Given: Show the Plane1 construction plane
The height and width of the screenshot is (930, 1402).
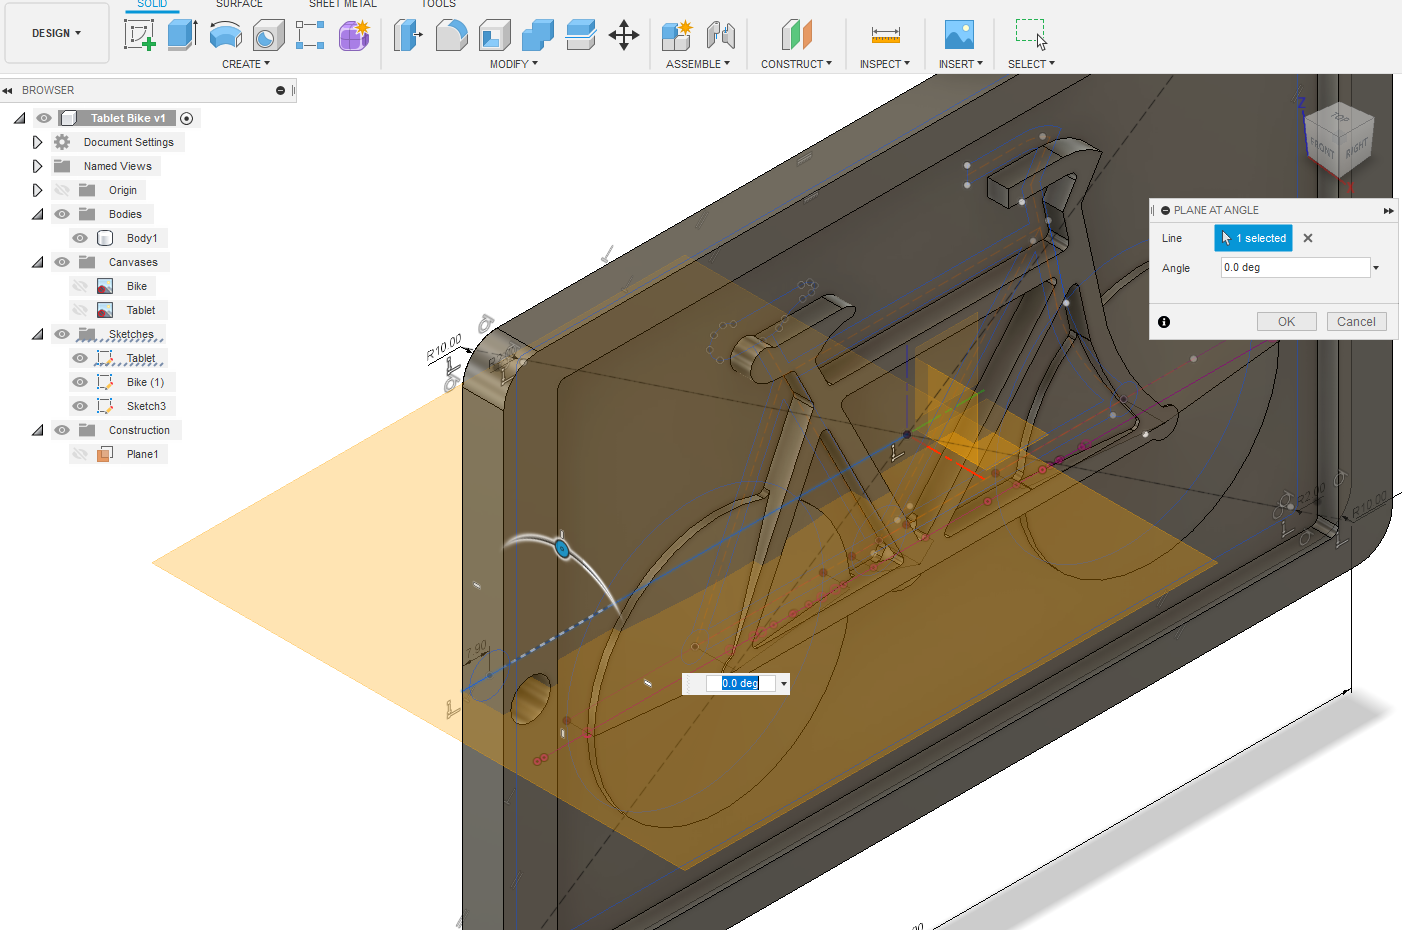Looking at the screenshot, I should (x=80, y=454).
